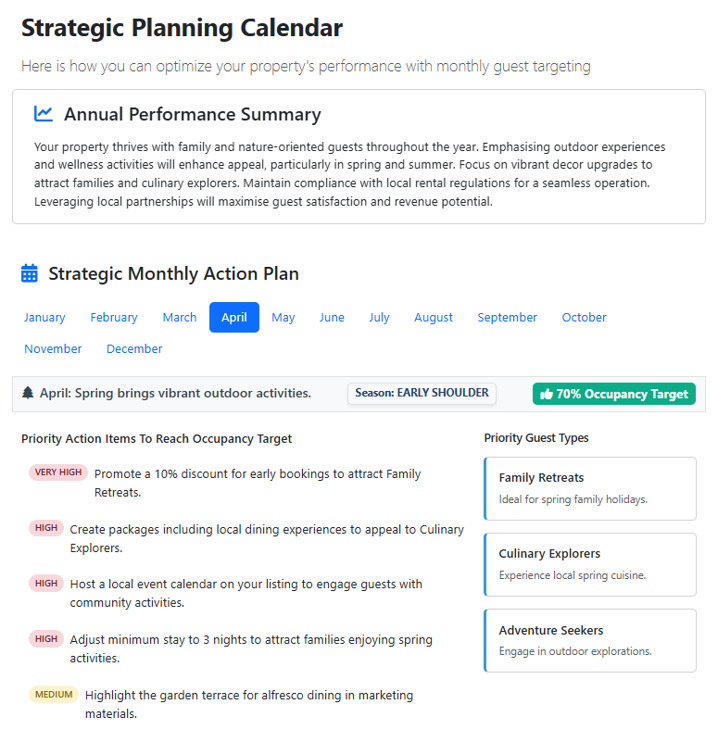Image resolution: width=718 pixels, height=731 pixels.
Task: Click the VERY HIGH priority label
Action: tap(58, 472)
